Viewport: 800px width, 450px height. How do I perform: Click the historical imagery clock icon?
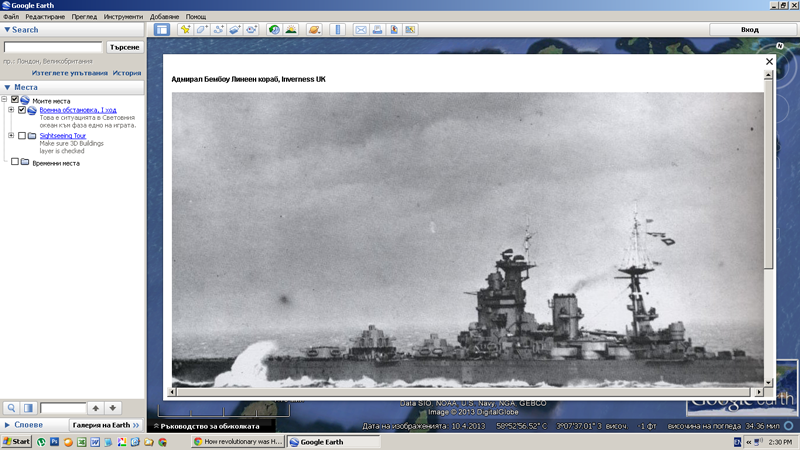point(274,30)
